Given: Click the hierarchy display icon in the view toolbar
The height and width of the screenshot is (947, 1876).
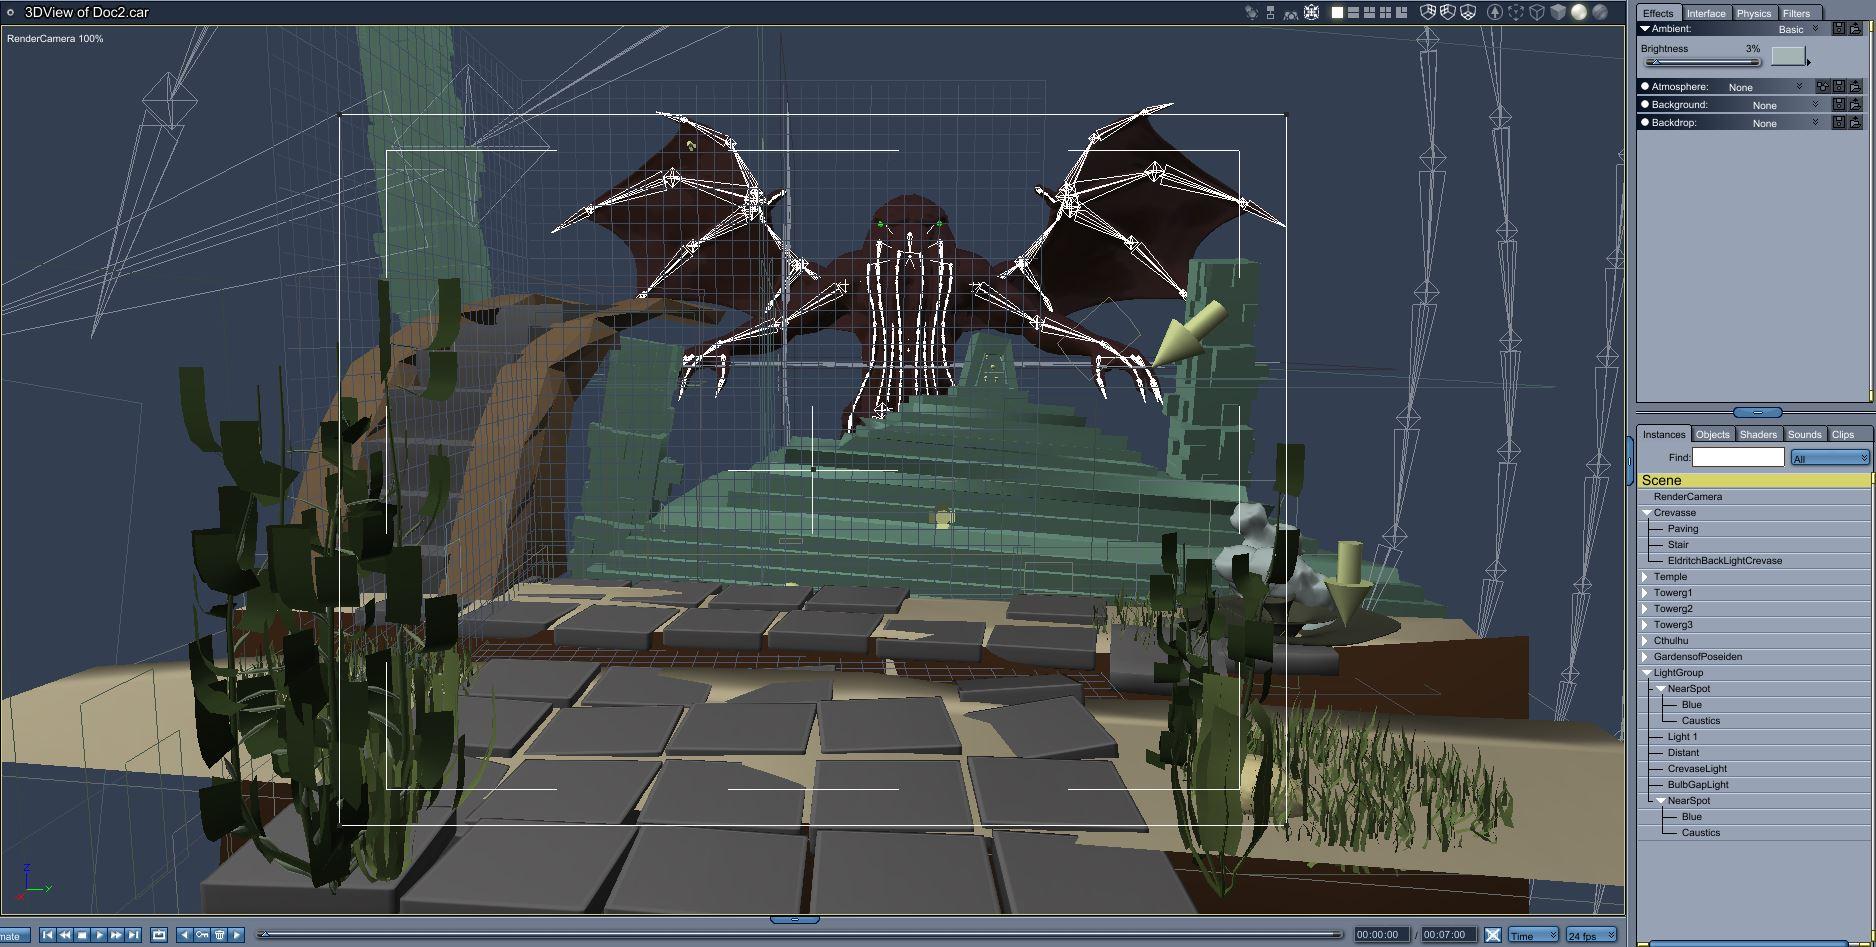Looking at the screenshot, I should click(x=1271, y=13).
